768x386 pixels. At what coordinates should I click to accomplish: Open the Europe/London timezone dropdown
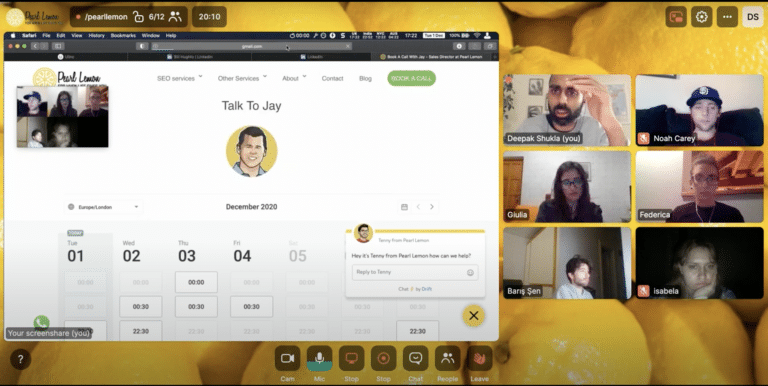tap(103, 207)
